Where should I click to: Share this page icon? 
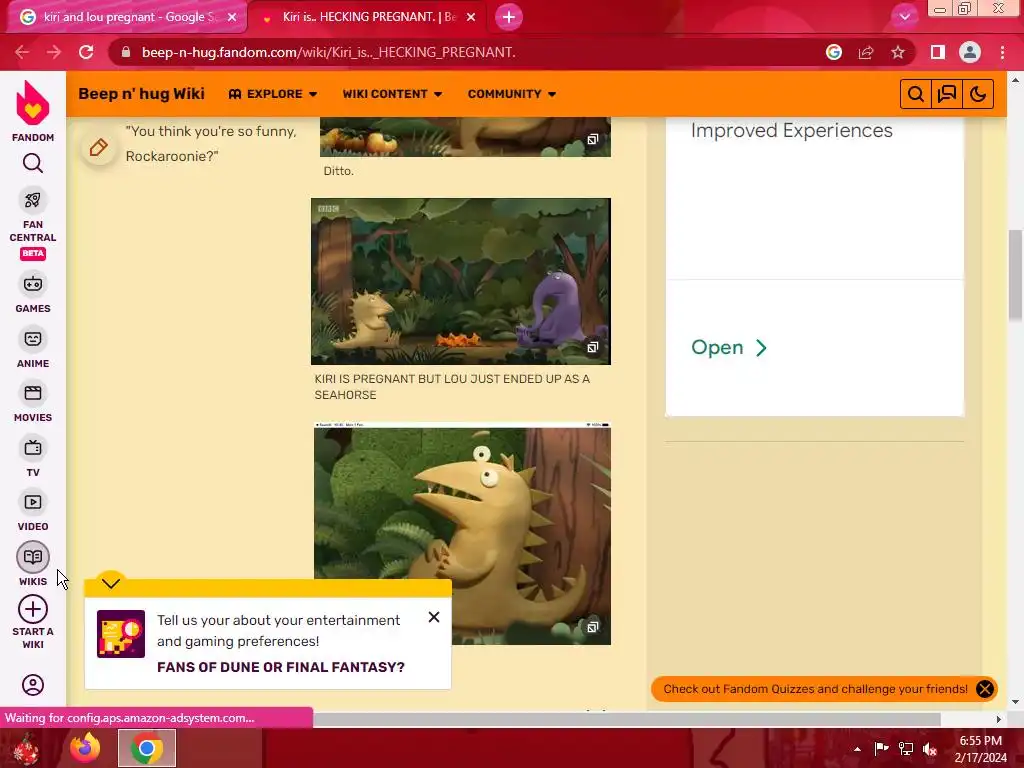866,52
